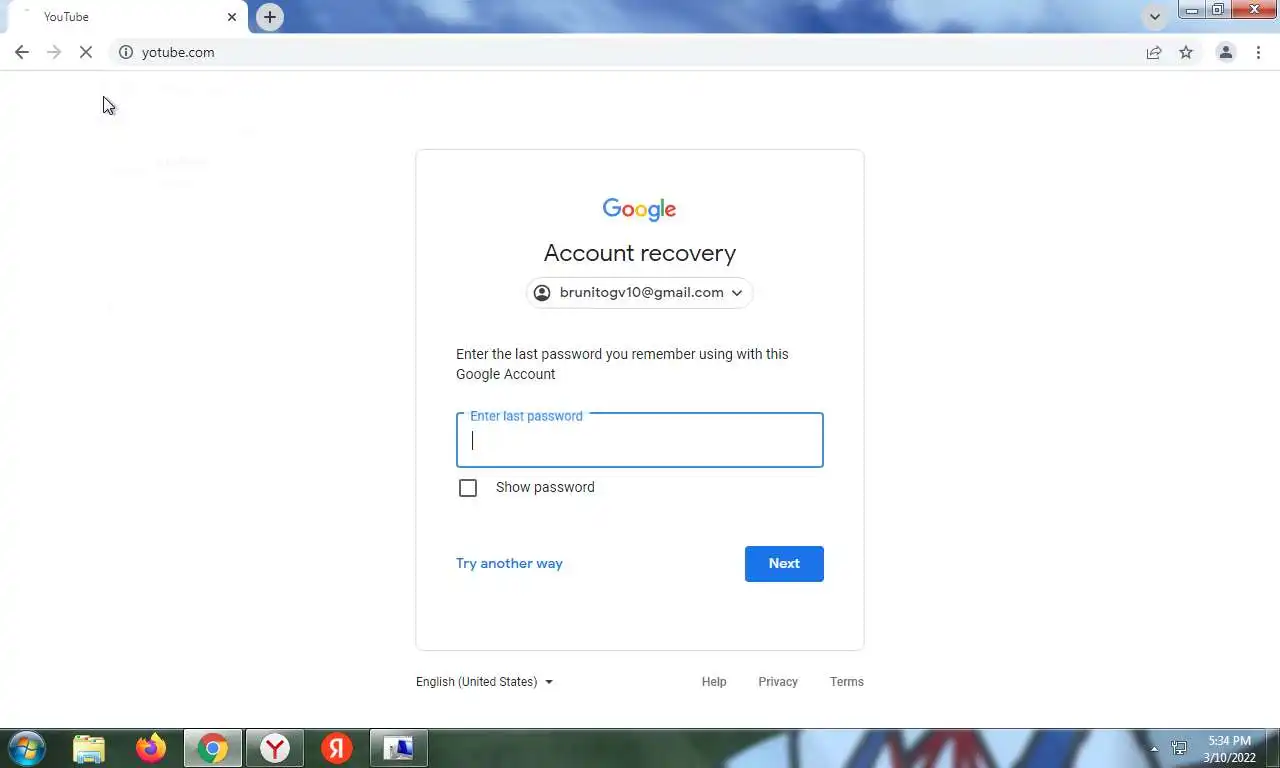Screen dimensions: 1280x768
Task: Open the Chrome profile avatar menu
Action: pos(1225,52)
